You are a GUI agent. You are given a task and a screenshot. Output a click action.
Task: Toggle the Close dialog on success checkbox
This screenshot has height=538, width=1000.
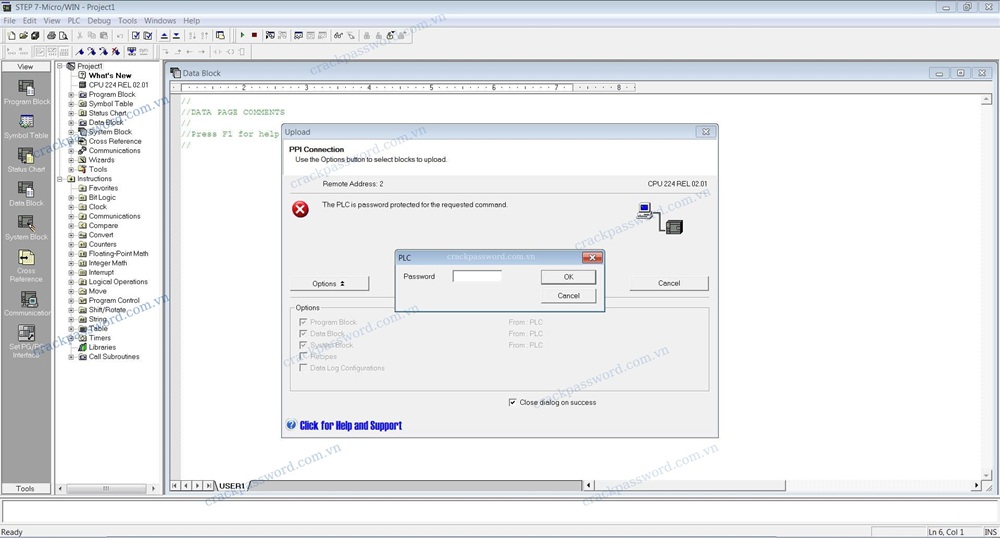[513, 402]
